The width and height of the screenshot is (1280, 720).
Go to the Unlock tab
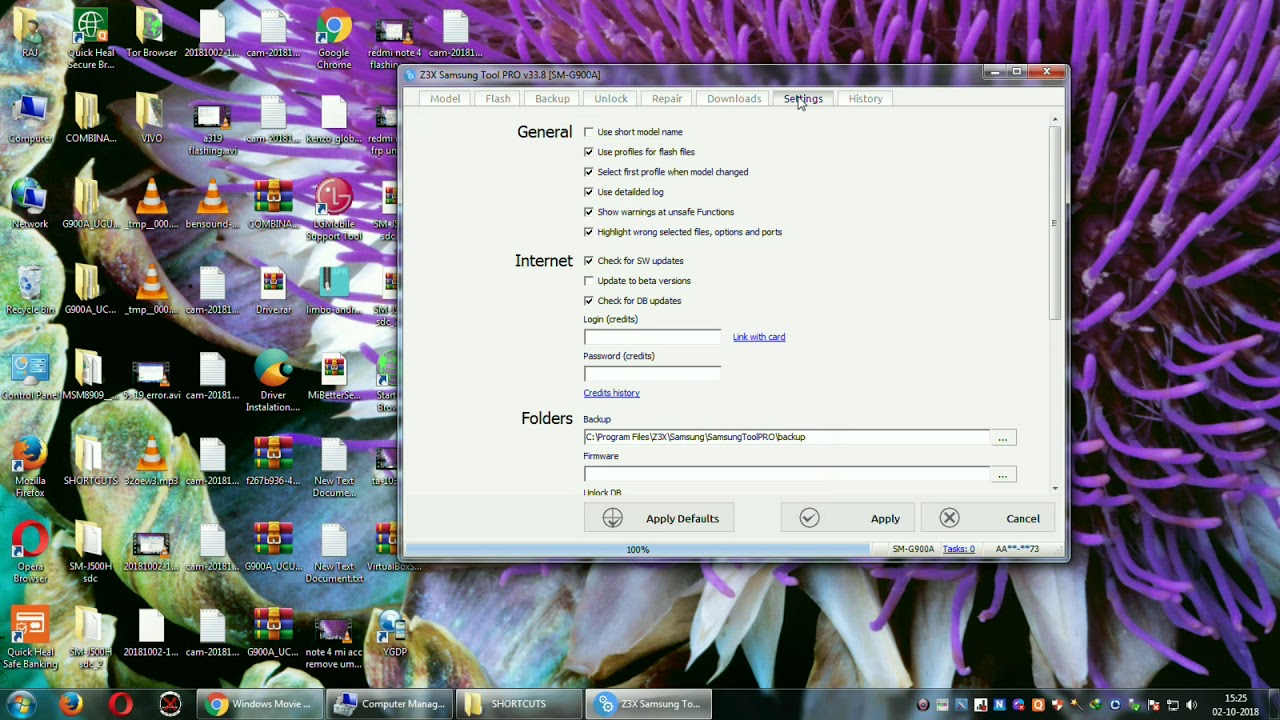[611, 98]
